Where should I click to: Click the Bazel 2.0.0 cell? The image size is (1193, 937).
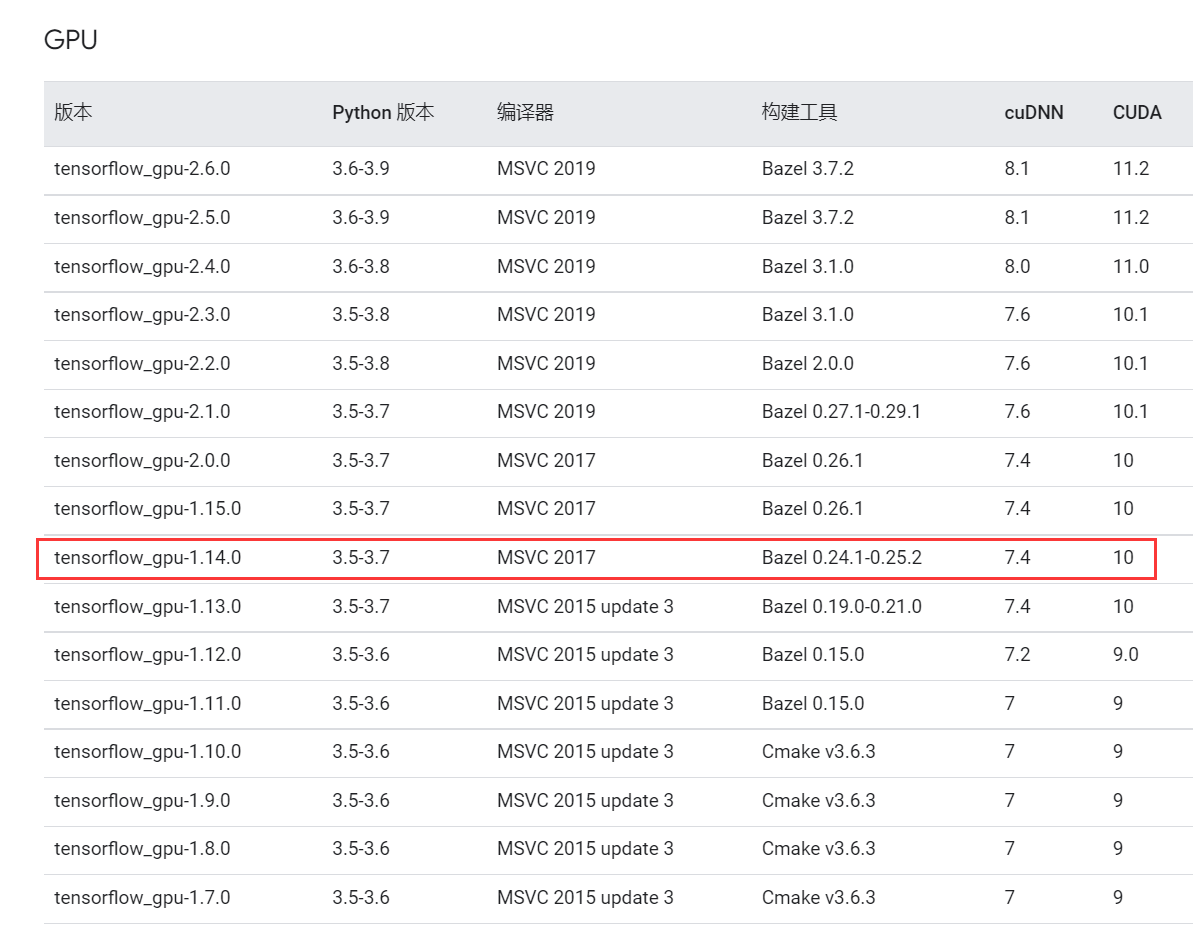808,364
